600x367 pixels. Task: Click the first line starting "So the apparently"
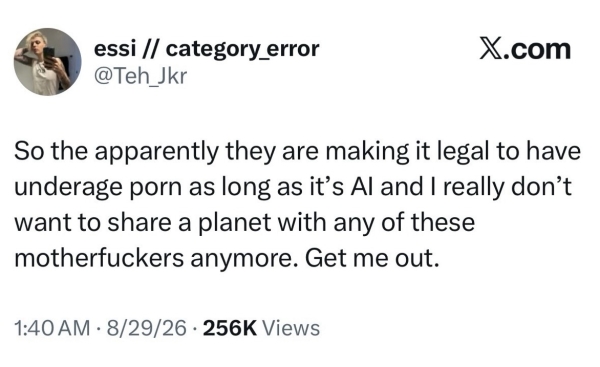coord(297,152)
